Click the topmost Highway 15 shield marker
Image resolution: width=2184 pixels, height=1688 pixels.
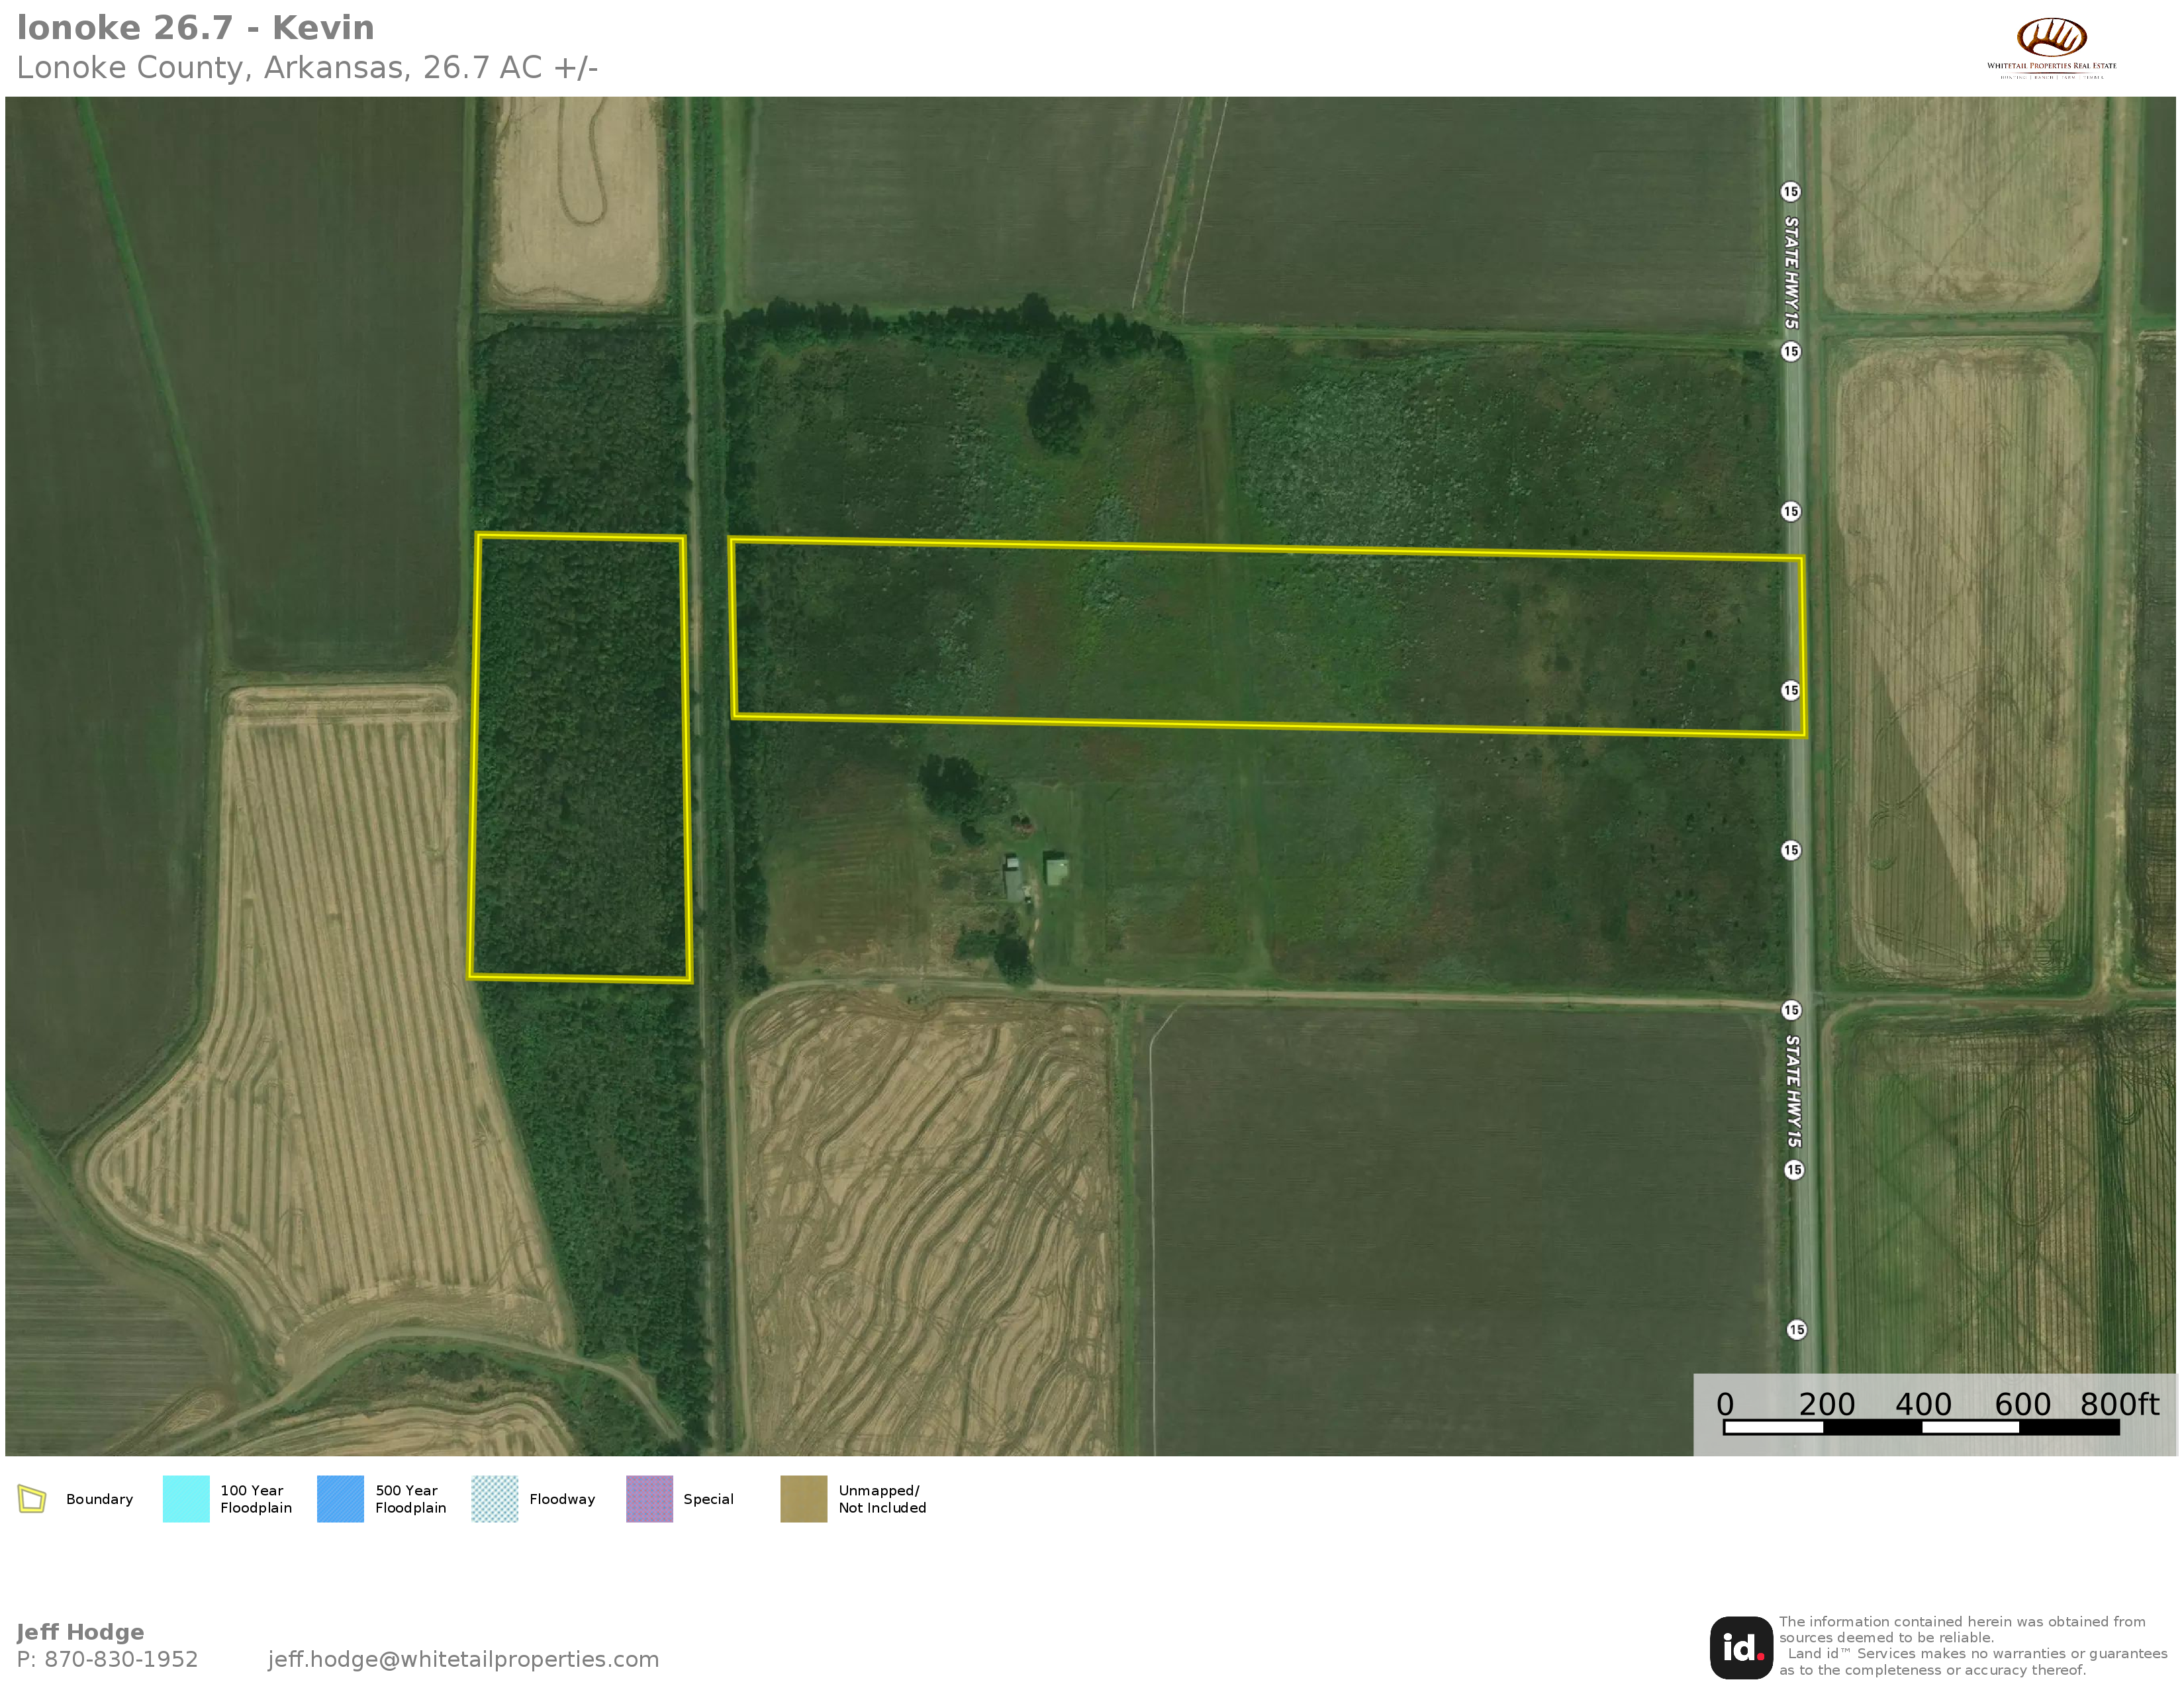click(1790, 191)
